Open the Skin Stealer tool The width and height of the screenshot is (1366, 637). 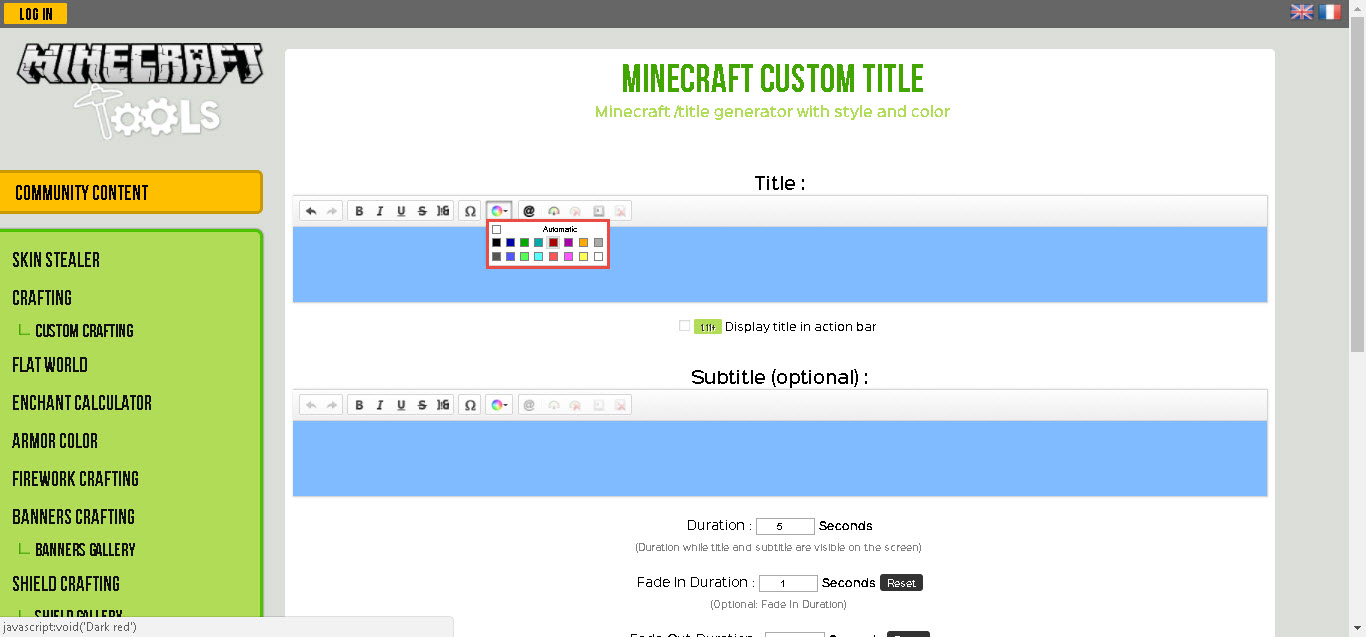pyautogui.click(x=56, y=260)
